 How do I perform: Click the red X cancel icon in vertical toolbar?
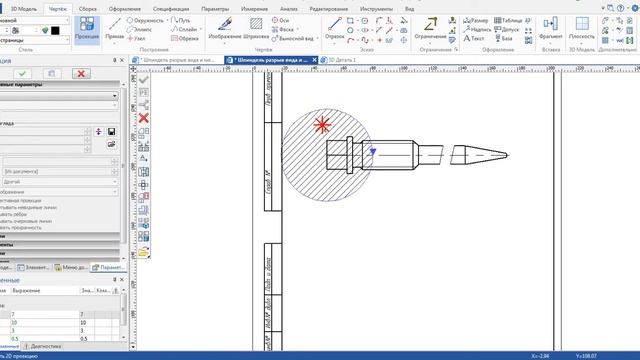pyautogui.click(x=143, y=118)
